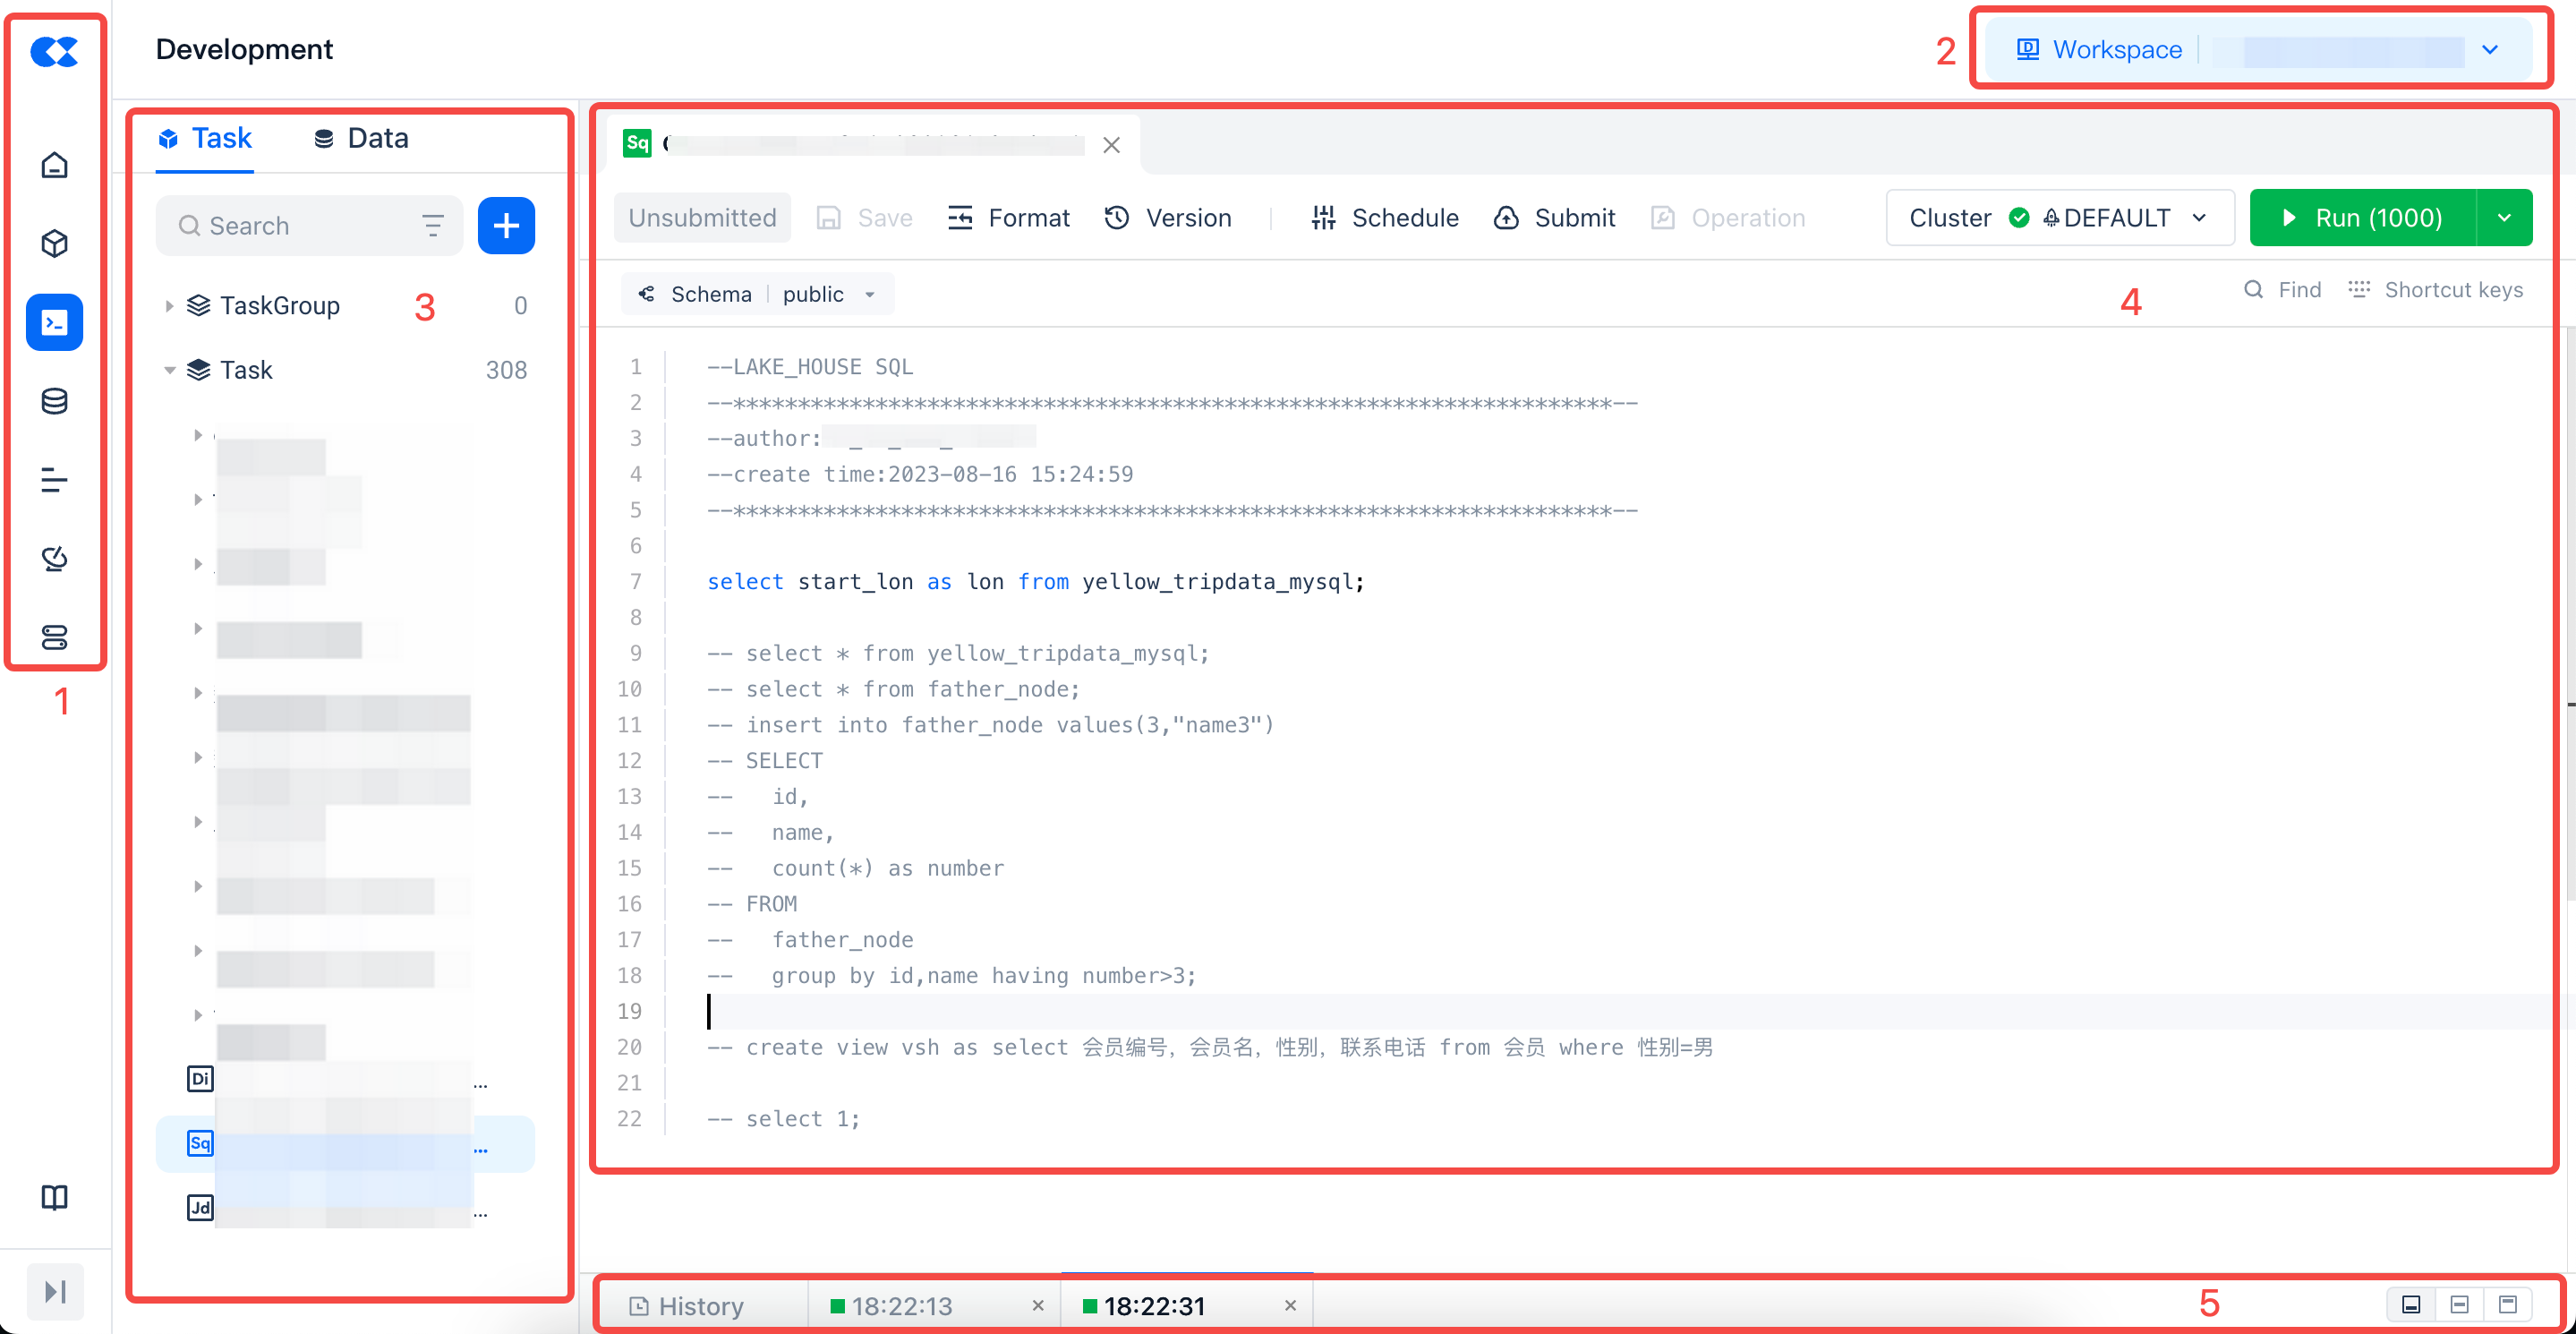Screen dimensions: 2576x1334
Task: Expand the TaskGroup tree node
Action: [169, 306]
